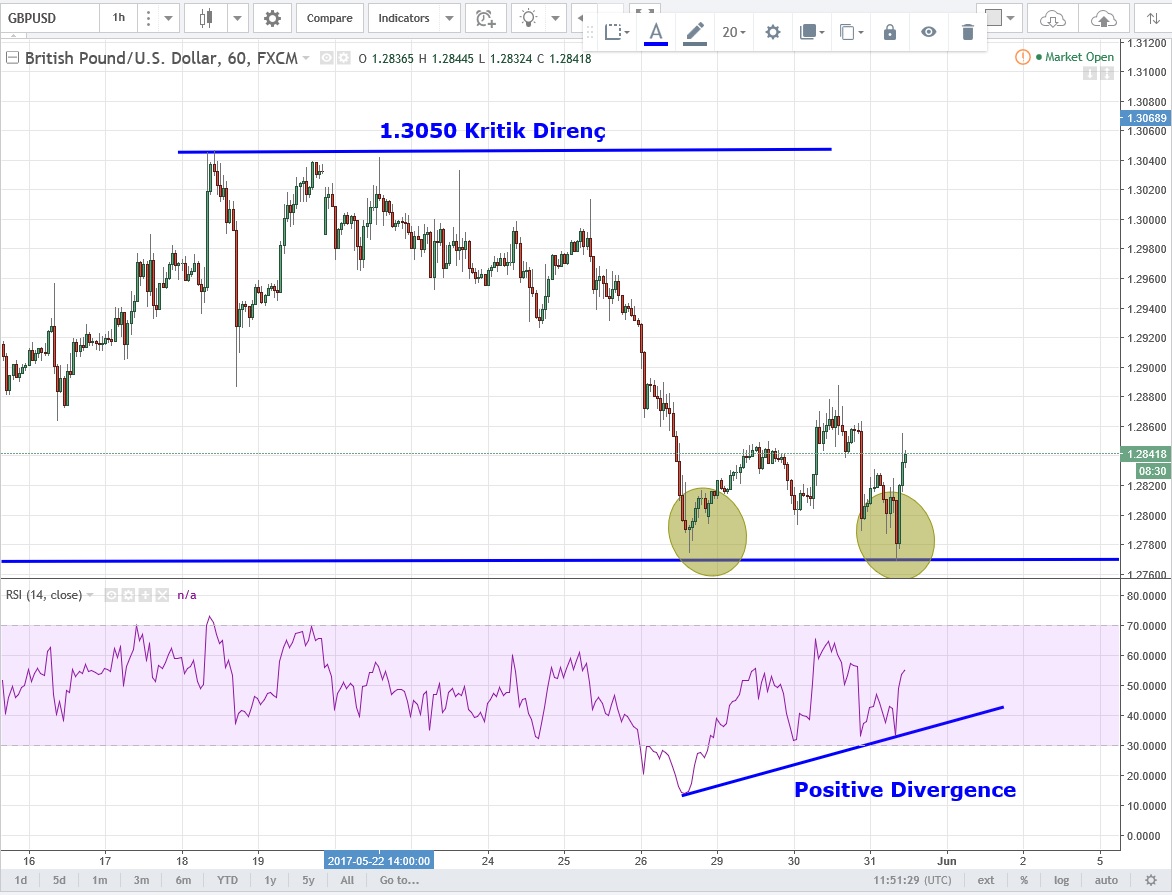The width and height of the screenshot is (1172, 895).
Task: Create an alert with alarm clock icon
Action: 485,18
